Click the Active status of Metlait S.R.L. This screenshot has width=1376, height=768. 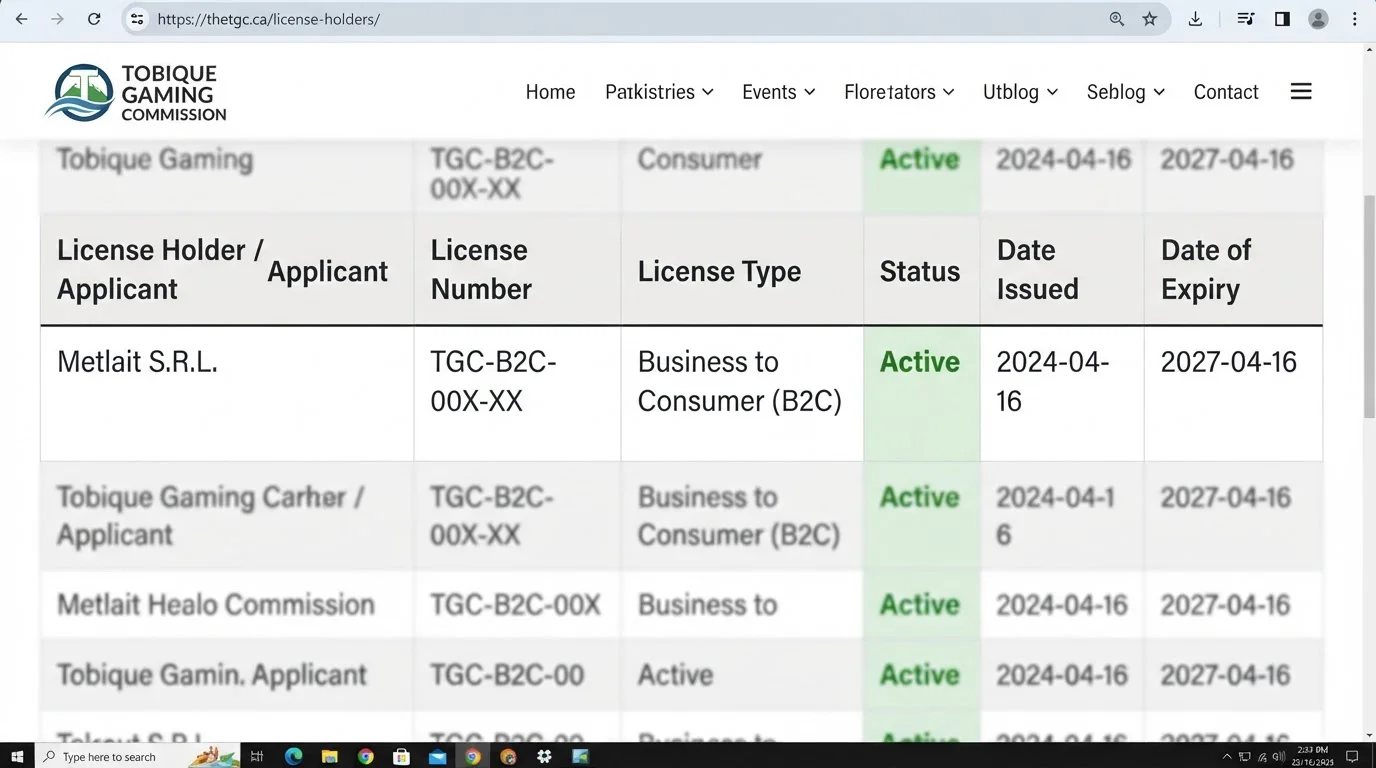click(920, 362)
